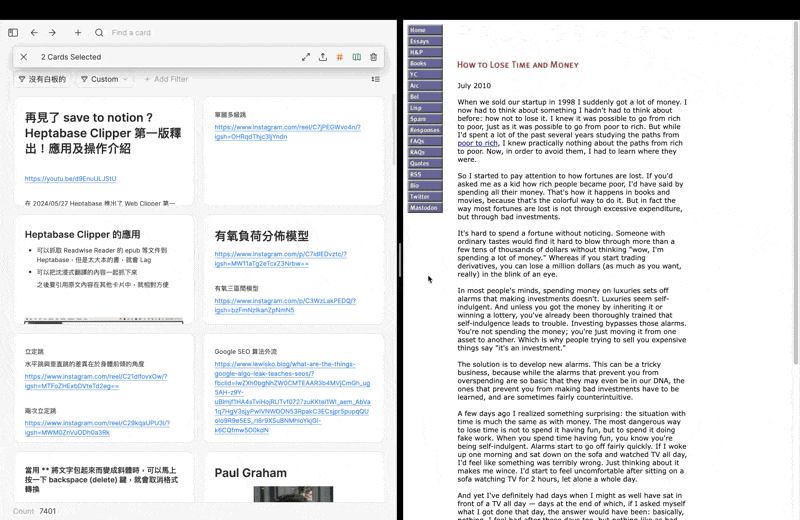Image resolution: width=800 pixels, height=520 pixels.
Task: Switch layout with the list view icon
Action: tap(376, 79)
